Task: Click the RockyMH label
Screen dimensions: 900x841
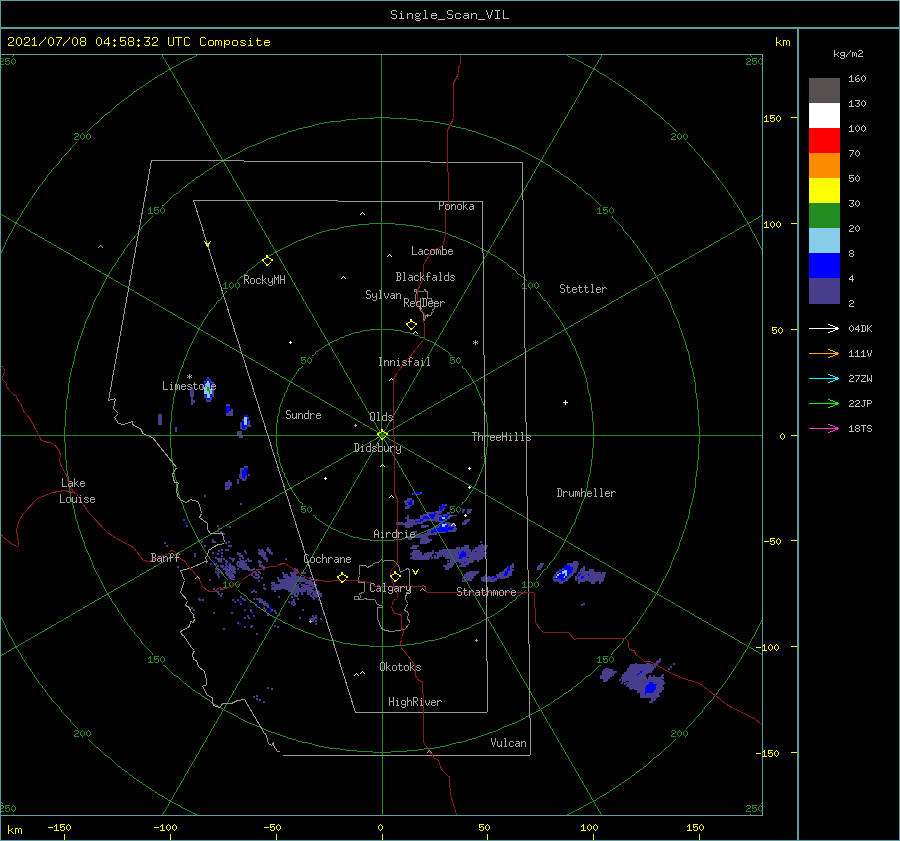Action: (264, 280)
